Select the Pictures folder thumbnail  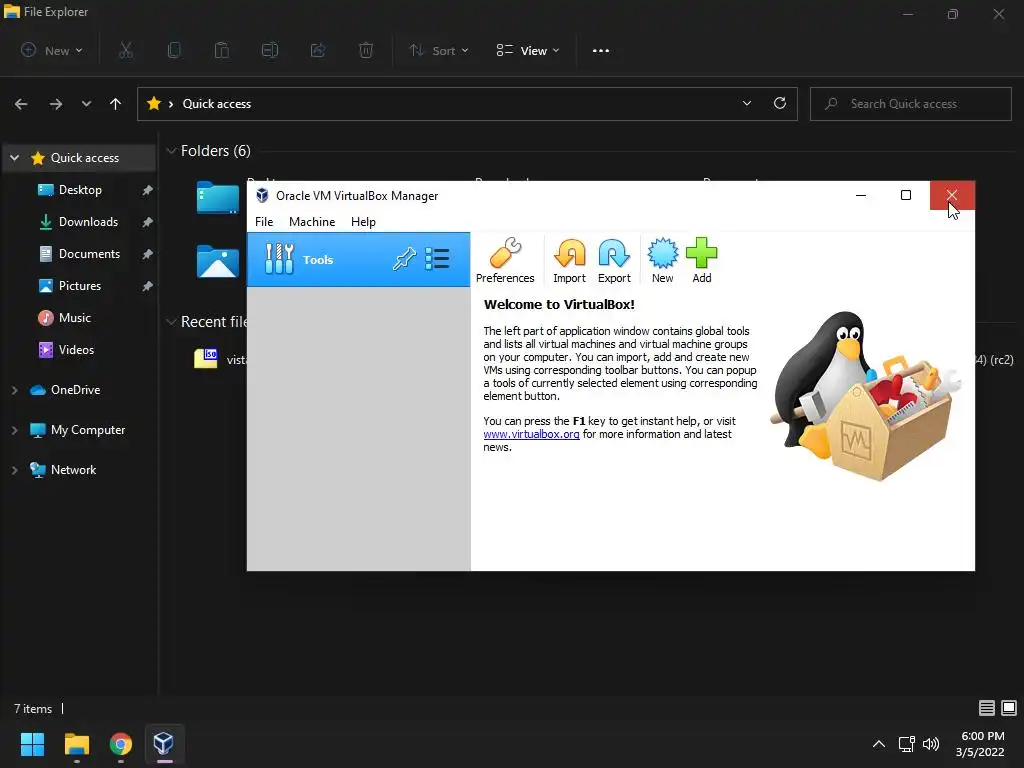point(217,262)
